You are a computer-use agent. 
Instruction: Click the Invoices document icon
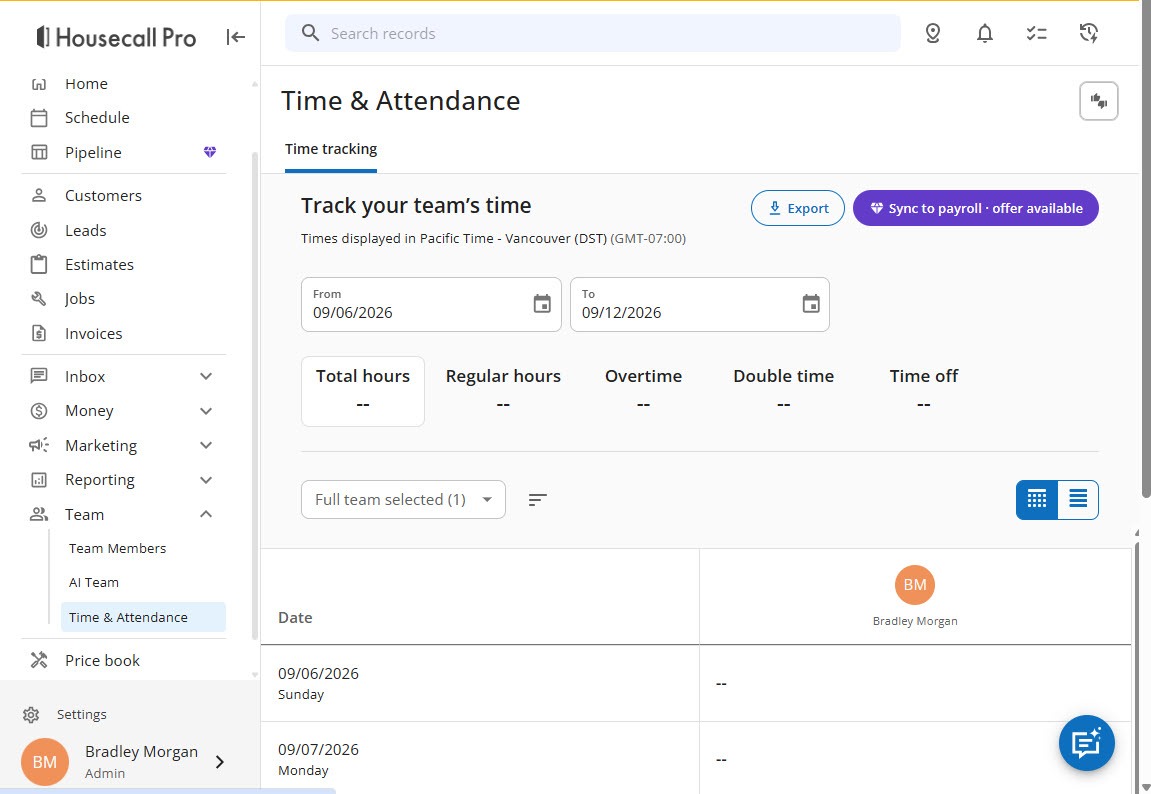coord(39,333)
